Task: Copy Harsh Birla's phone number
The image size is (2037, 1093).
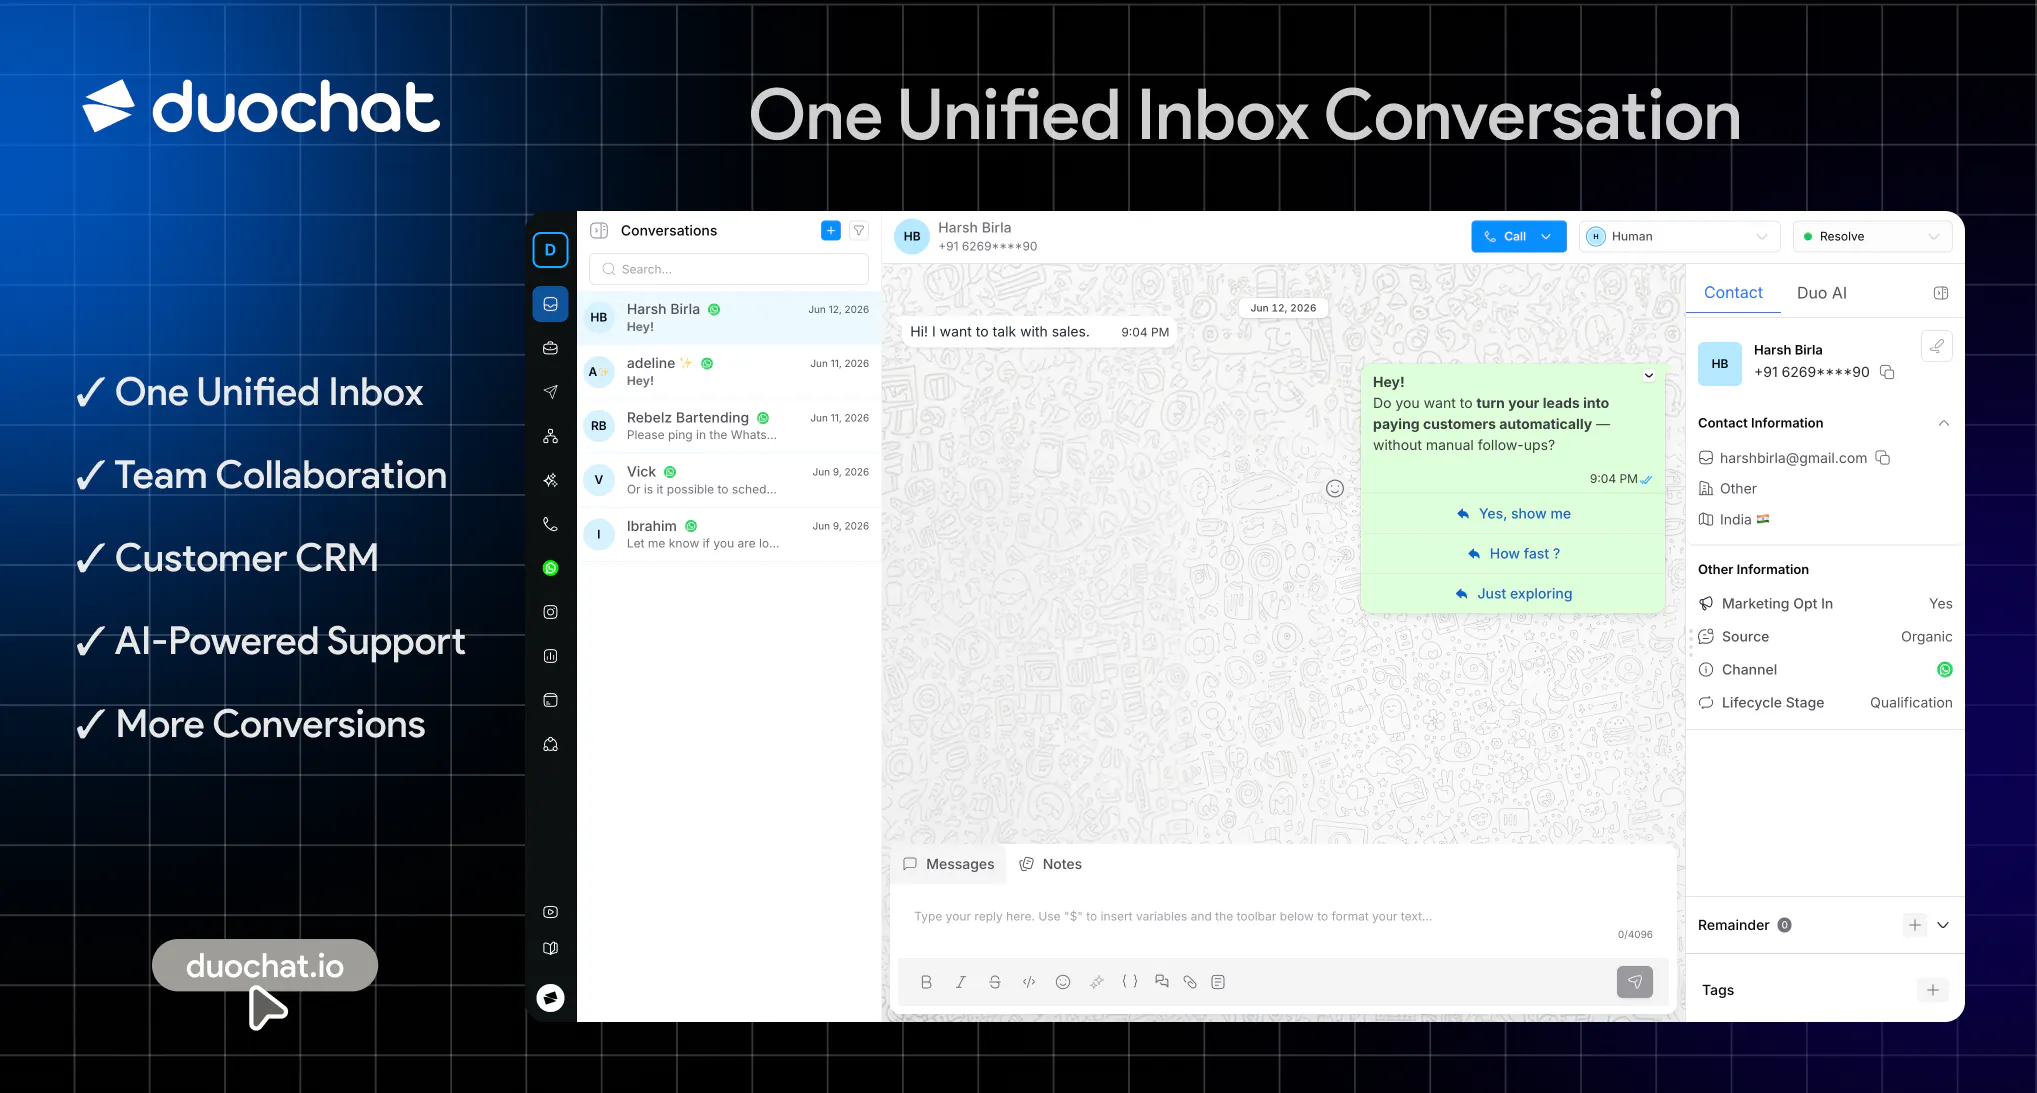Action: click(1887, 372)
